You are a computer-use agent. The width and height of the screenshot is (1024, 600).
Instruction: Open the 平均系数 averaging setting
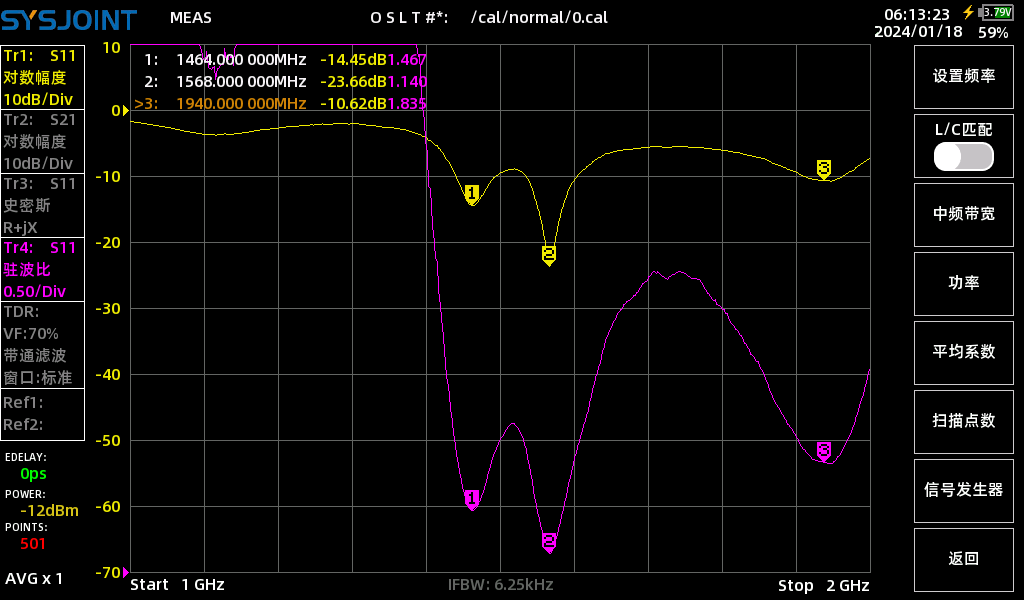963,353
